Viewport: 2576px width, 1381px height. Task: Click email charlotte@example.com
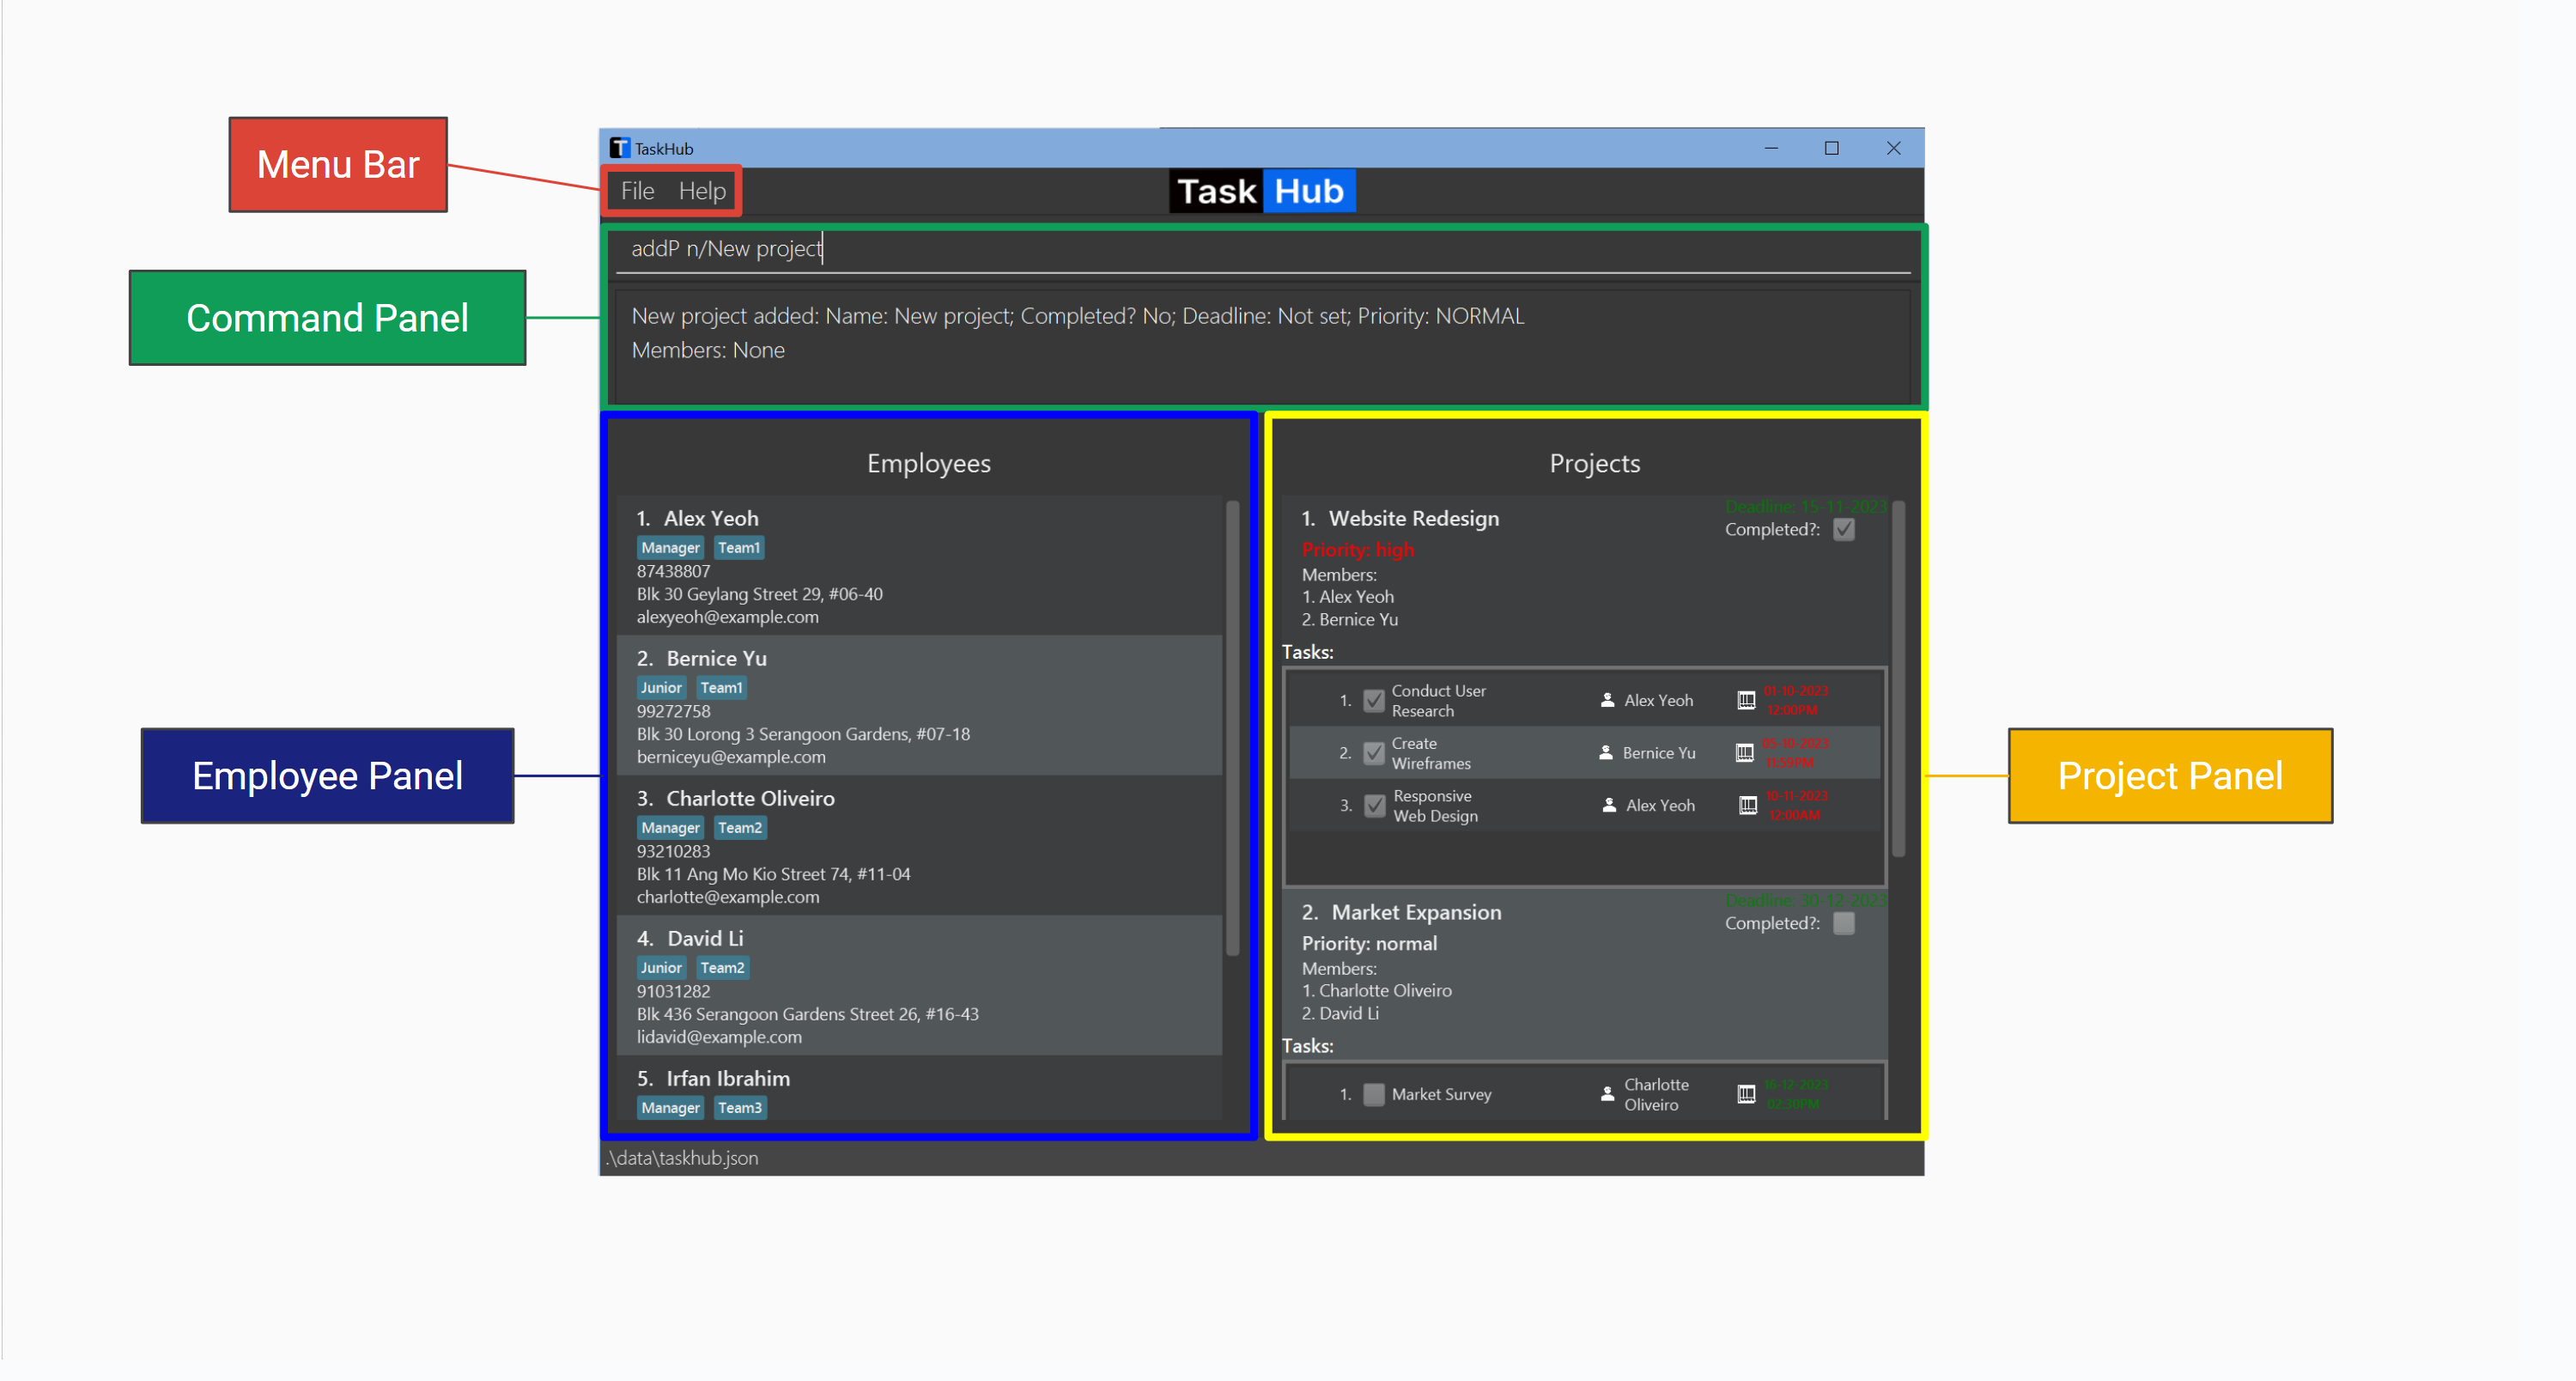(728, 897)
